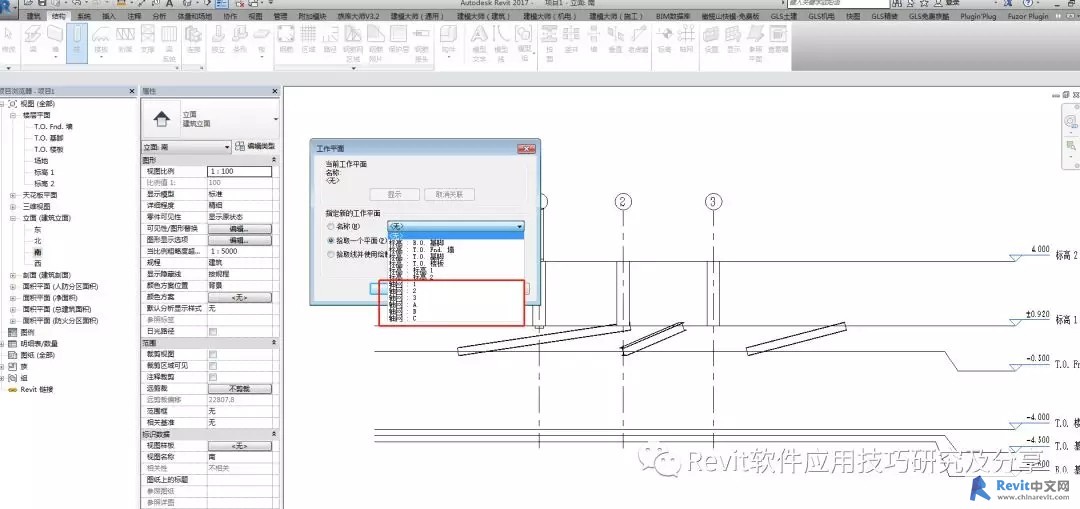
Task: Choose 轴网 : 1 in the dropdown list
Action: click(456, 283)
